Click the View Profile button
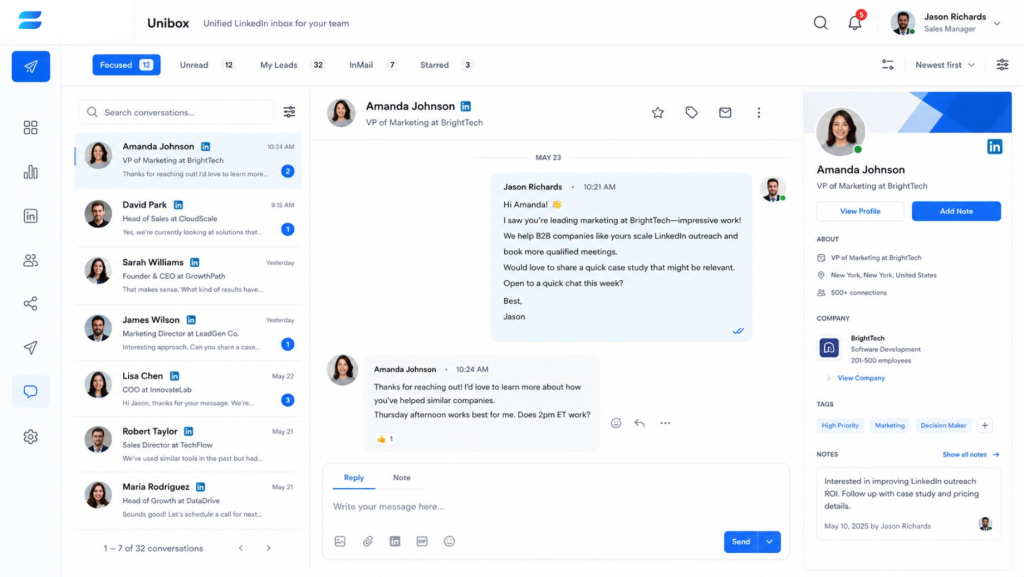1024x577 pixels. [x=860, y=211]
